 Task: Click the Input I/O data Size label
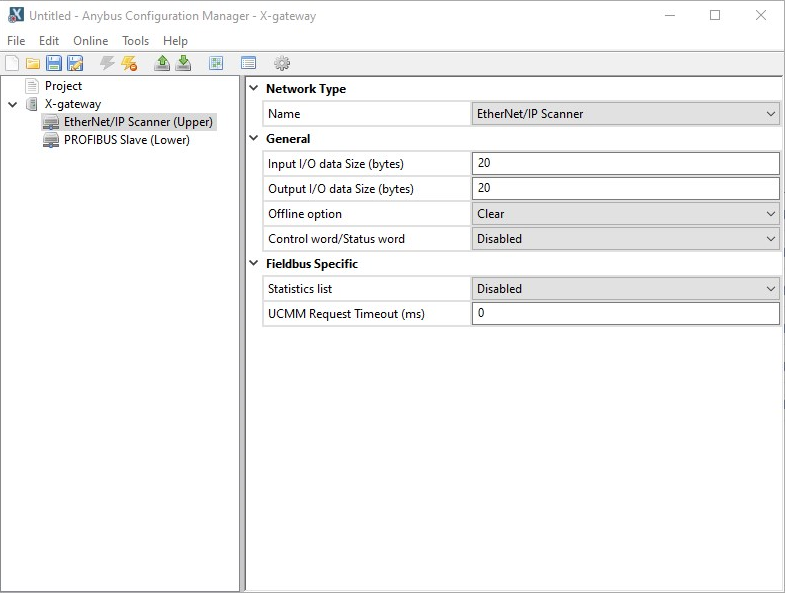pyautogui.click(x=335, y=164)
